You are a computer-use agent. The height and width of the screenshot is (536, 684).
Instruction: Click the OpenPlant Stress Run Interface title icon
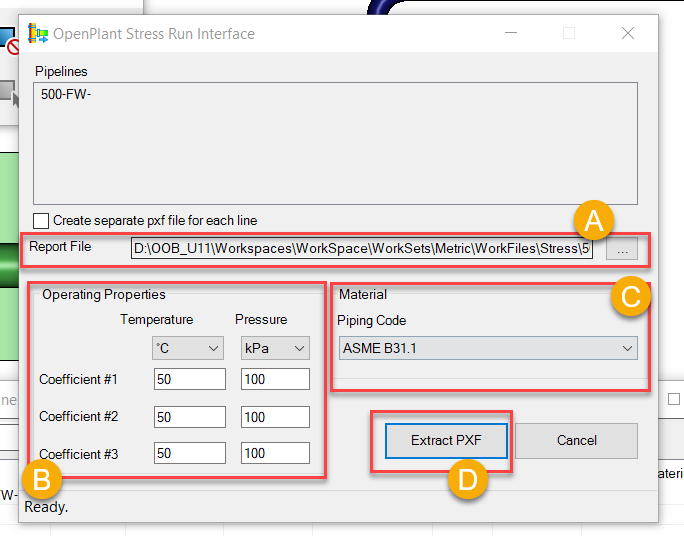38,34
